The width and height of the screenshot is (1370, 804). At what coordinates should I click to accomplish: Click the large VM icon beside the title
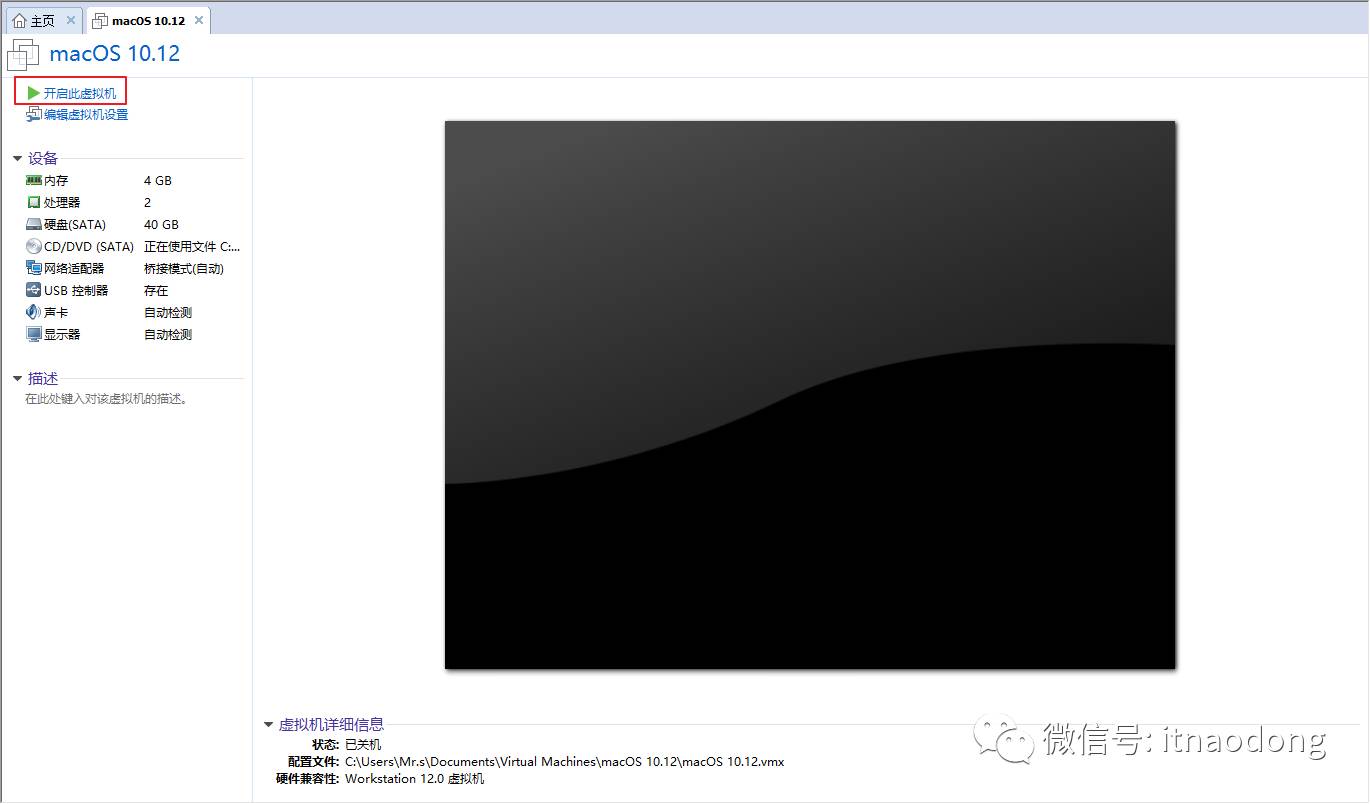point(24,54)
